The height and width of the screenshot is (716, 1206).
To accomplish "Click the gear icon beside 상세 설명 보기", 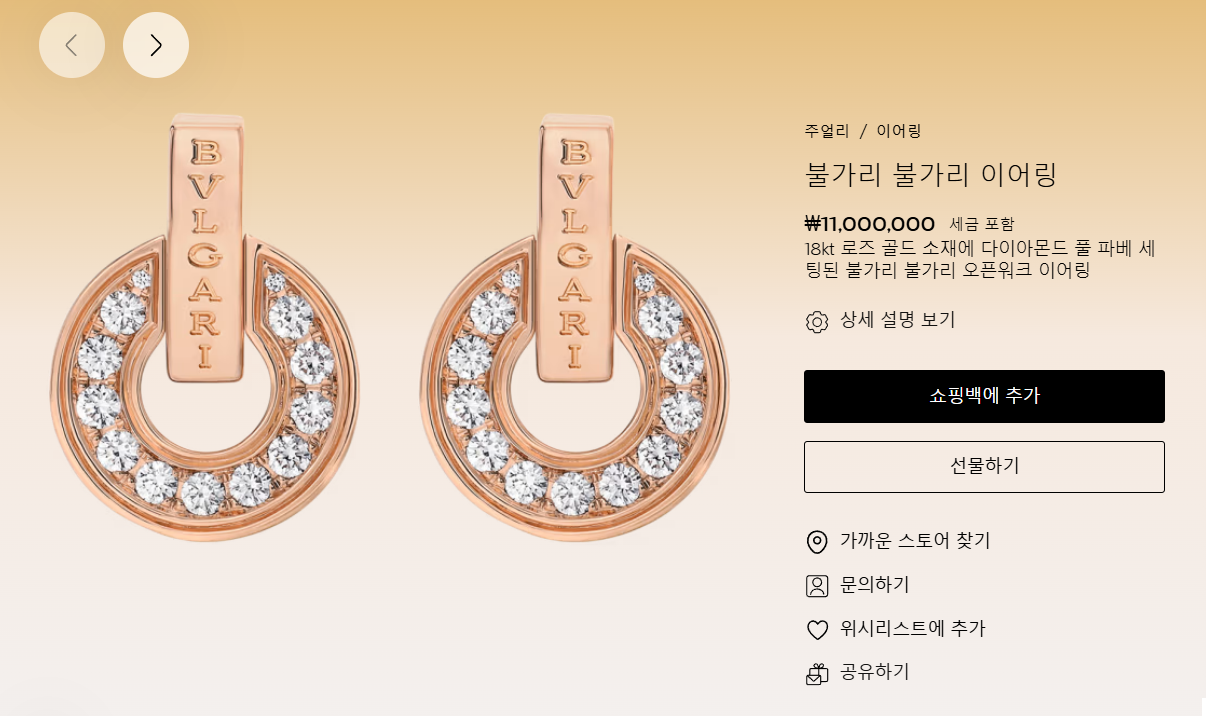I will pyautogui.click(x=817, y=321).
